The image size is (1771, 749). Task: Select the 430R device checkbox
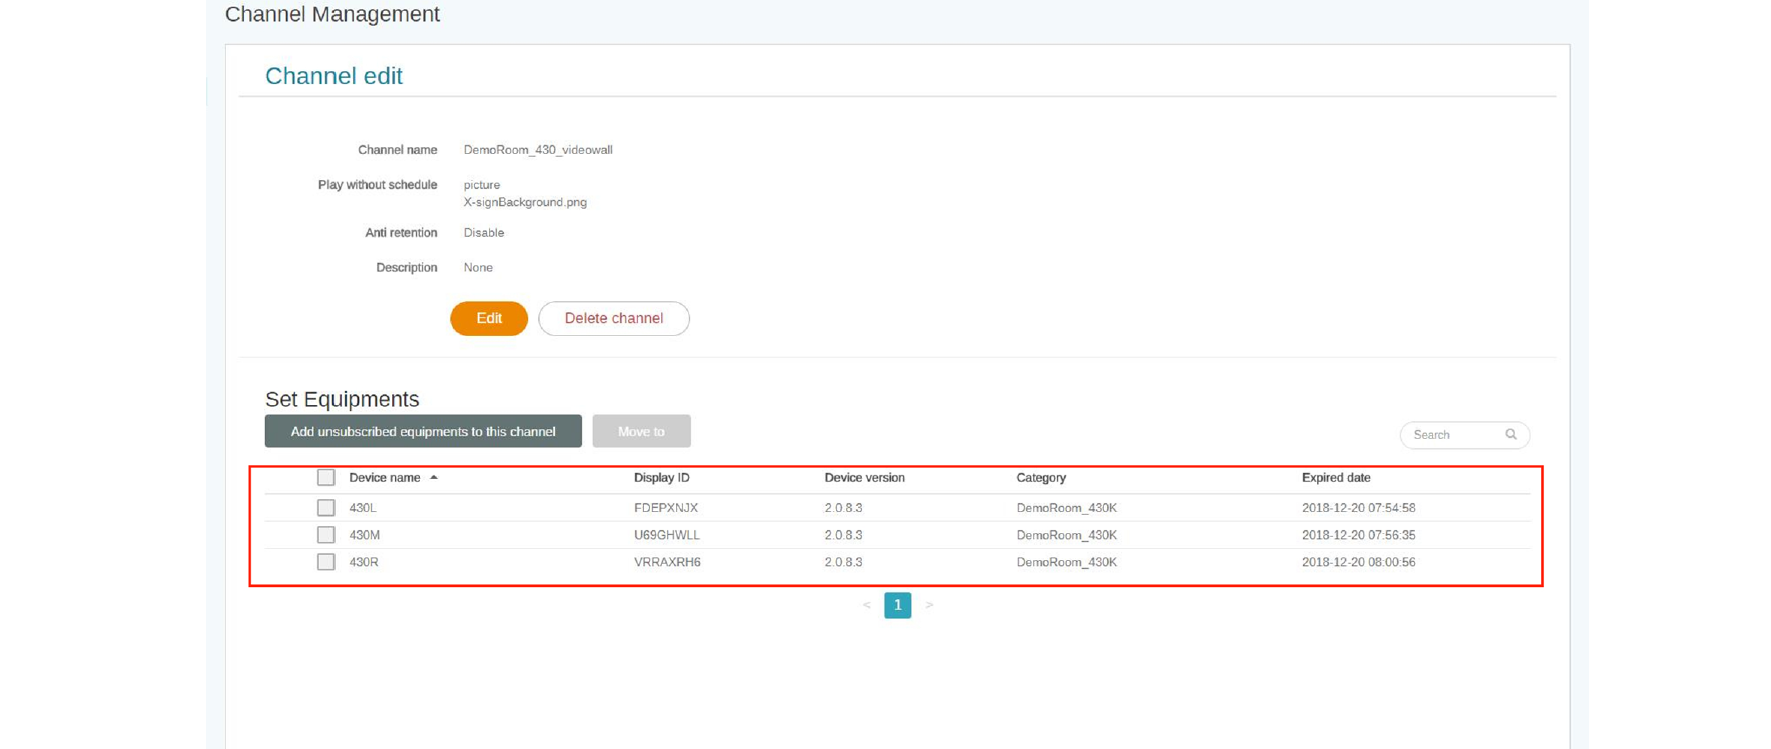click(x=326, y=562)
